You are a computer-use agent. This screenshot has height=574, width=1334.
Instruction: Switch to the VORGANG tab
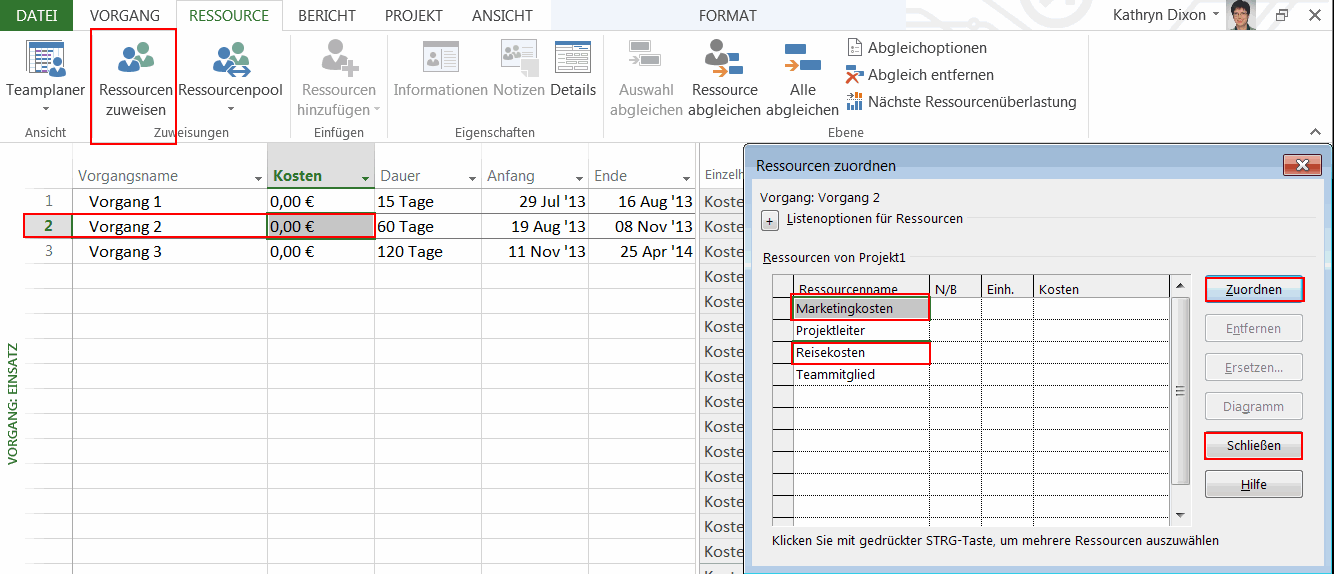pos(125,16)
